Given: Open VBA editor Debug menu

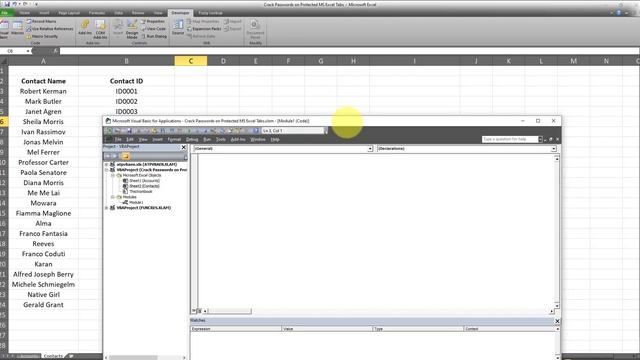Looking at the screenshot, I should (192, 139).
